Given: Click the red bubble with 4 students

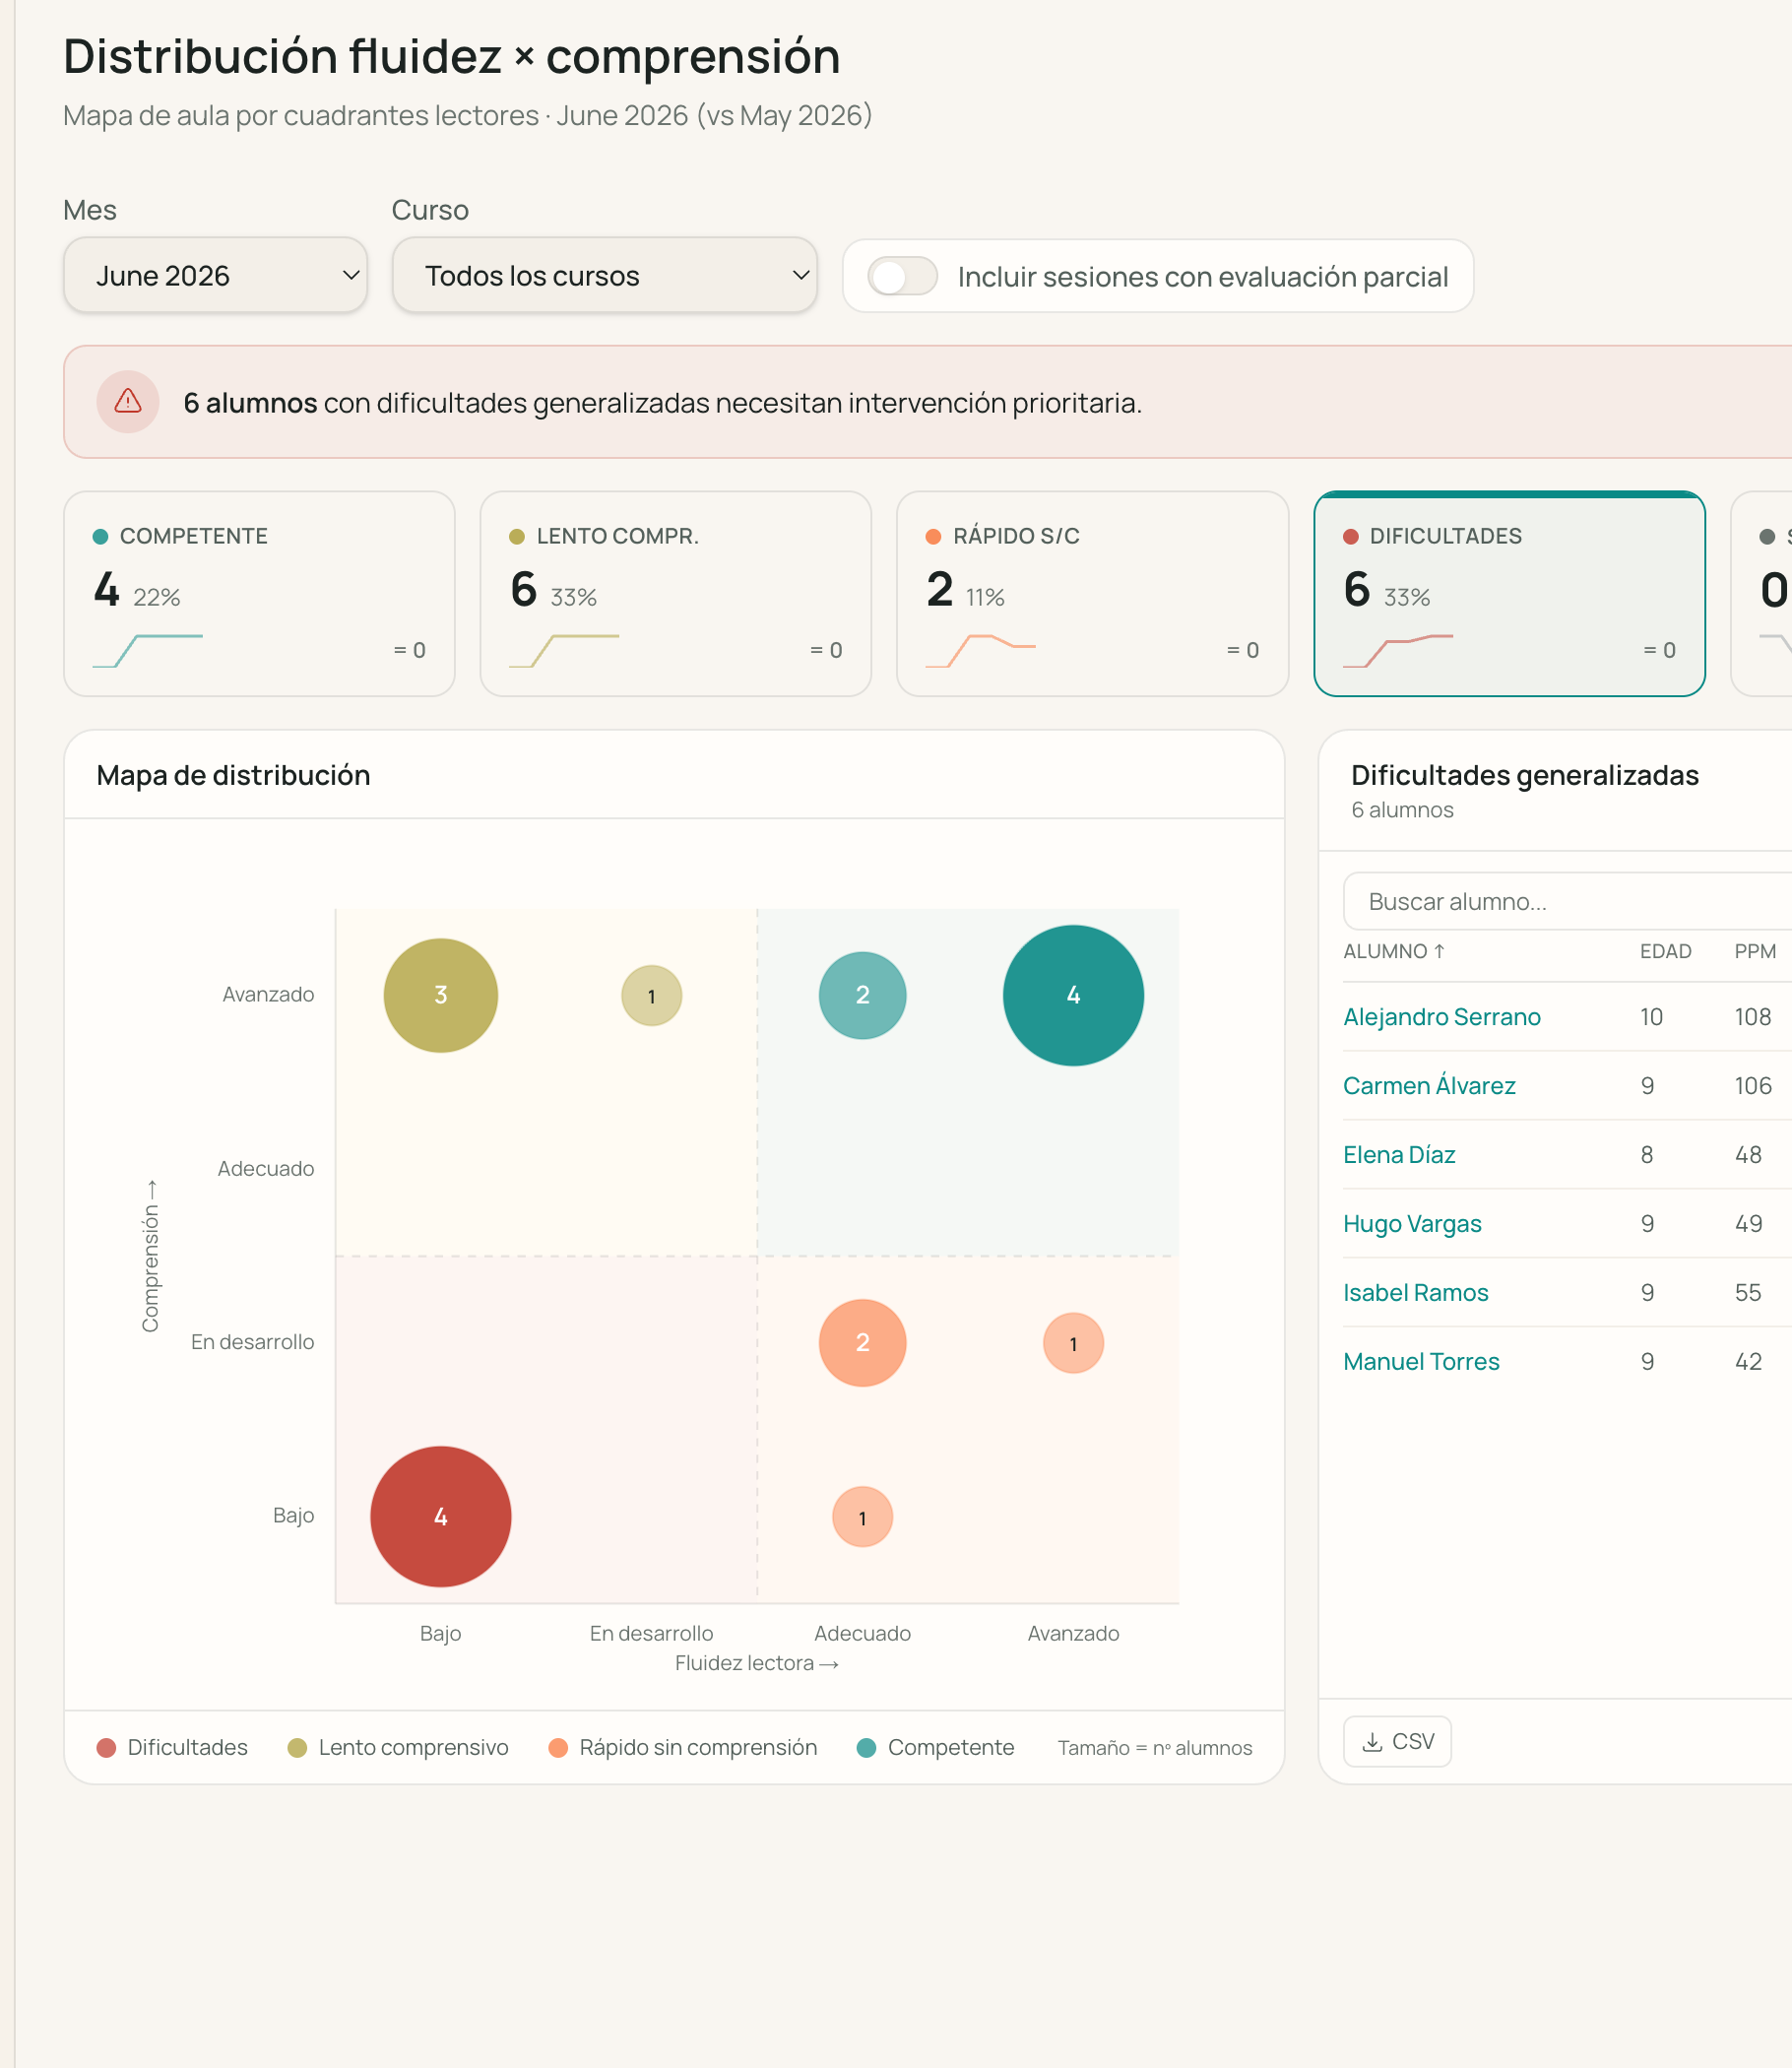Looking at the screenshot, I should coord(441,1516).
